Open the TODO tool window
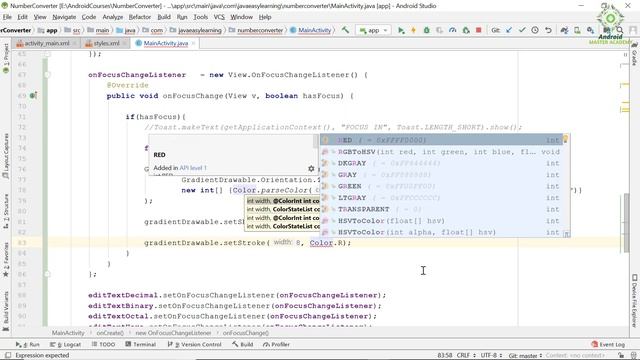640x360 pixels. (x=103, y=344)
